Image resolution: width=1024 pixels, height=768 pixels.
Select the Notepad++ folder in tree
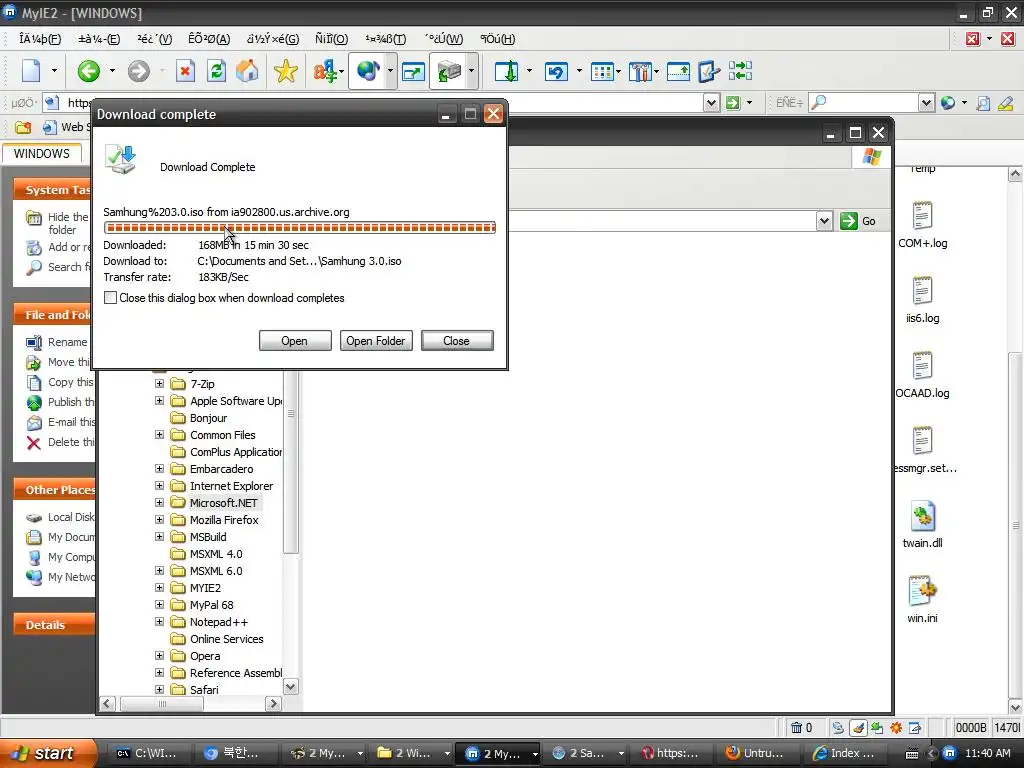(x=219, y=622)
